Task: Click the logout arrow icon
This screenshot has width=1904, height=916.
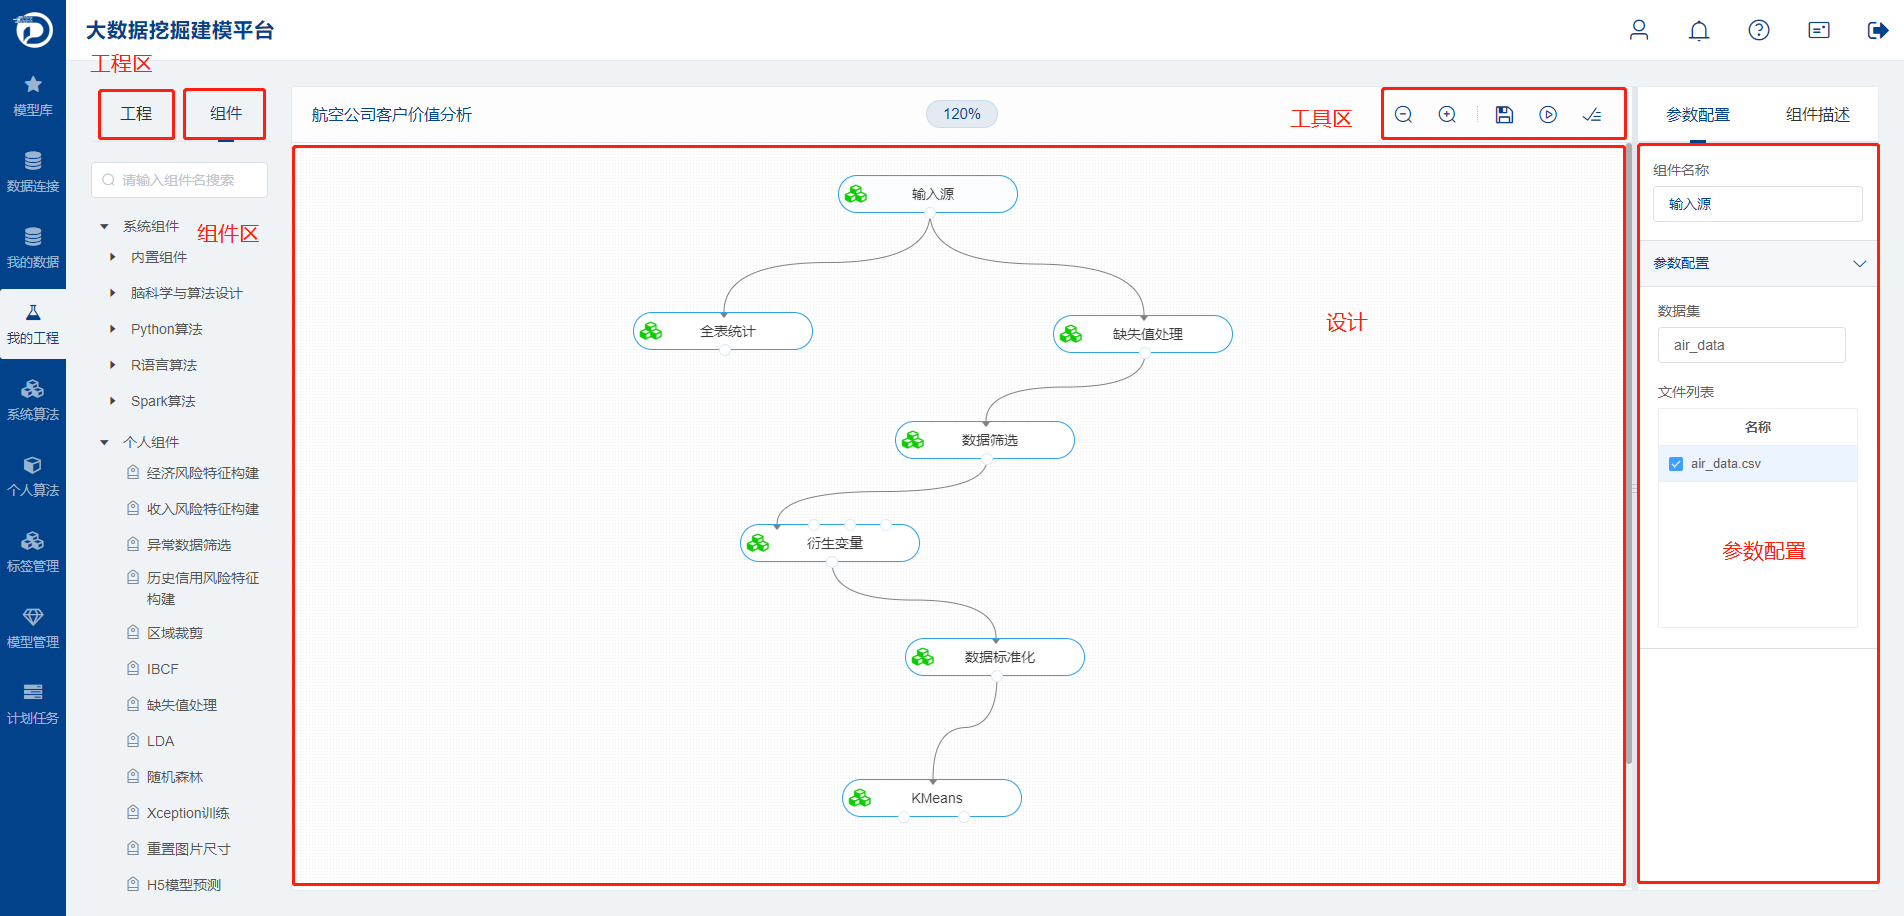Action: (1878, 30)
